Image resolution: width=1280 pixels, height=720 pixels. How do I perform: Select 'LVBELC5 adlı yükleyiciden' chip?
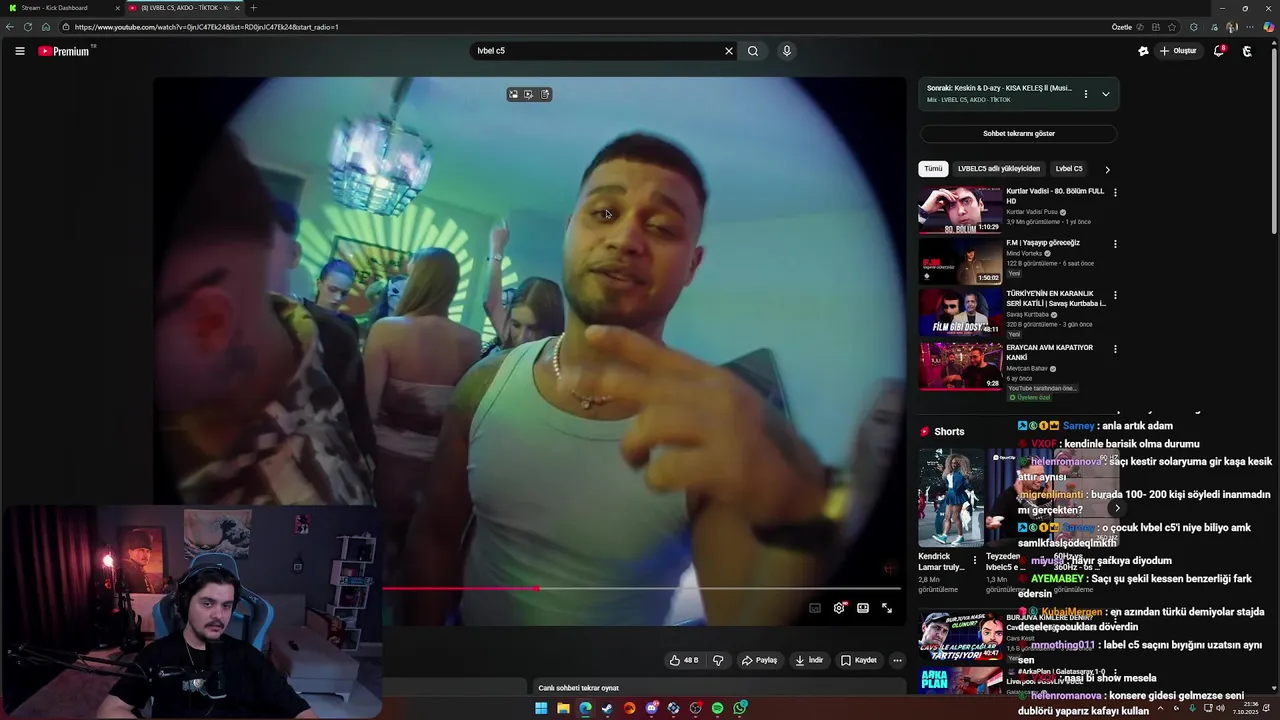pyautogui.click(x=999, y=169)
